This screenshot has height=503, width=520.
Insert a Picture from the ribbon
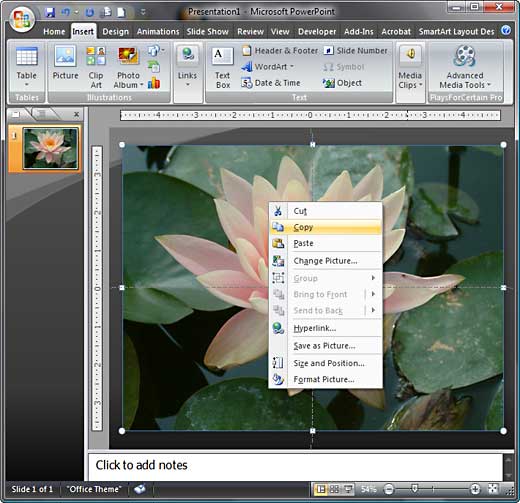tap(65, 67)
